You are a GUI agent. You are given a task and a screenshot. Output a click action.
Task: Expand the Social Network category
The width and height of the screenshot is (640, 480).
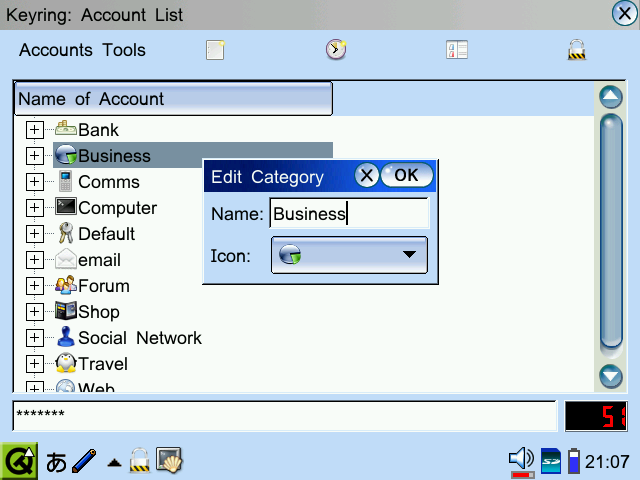click(x=34, y=338)
